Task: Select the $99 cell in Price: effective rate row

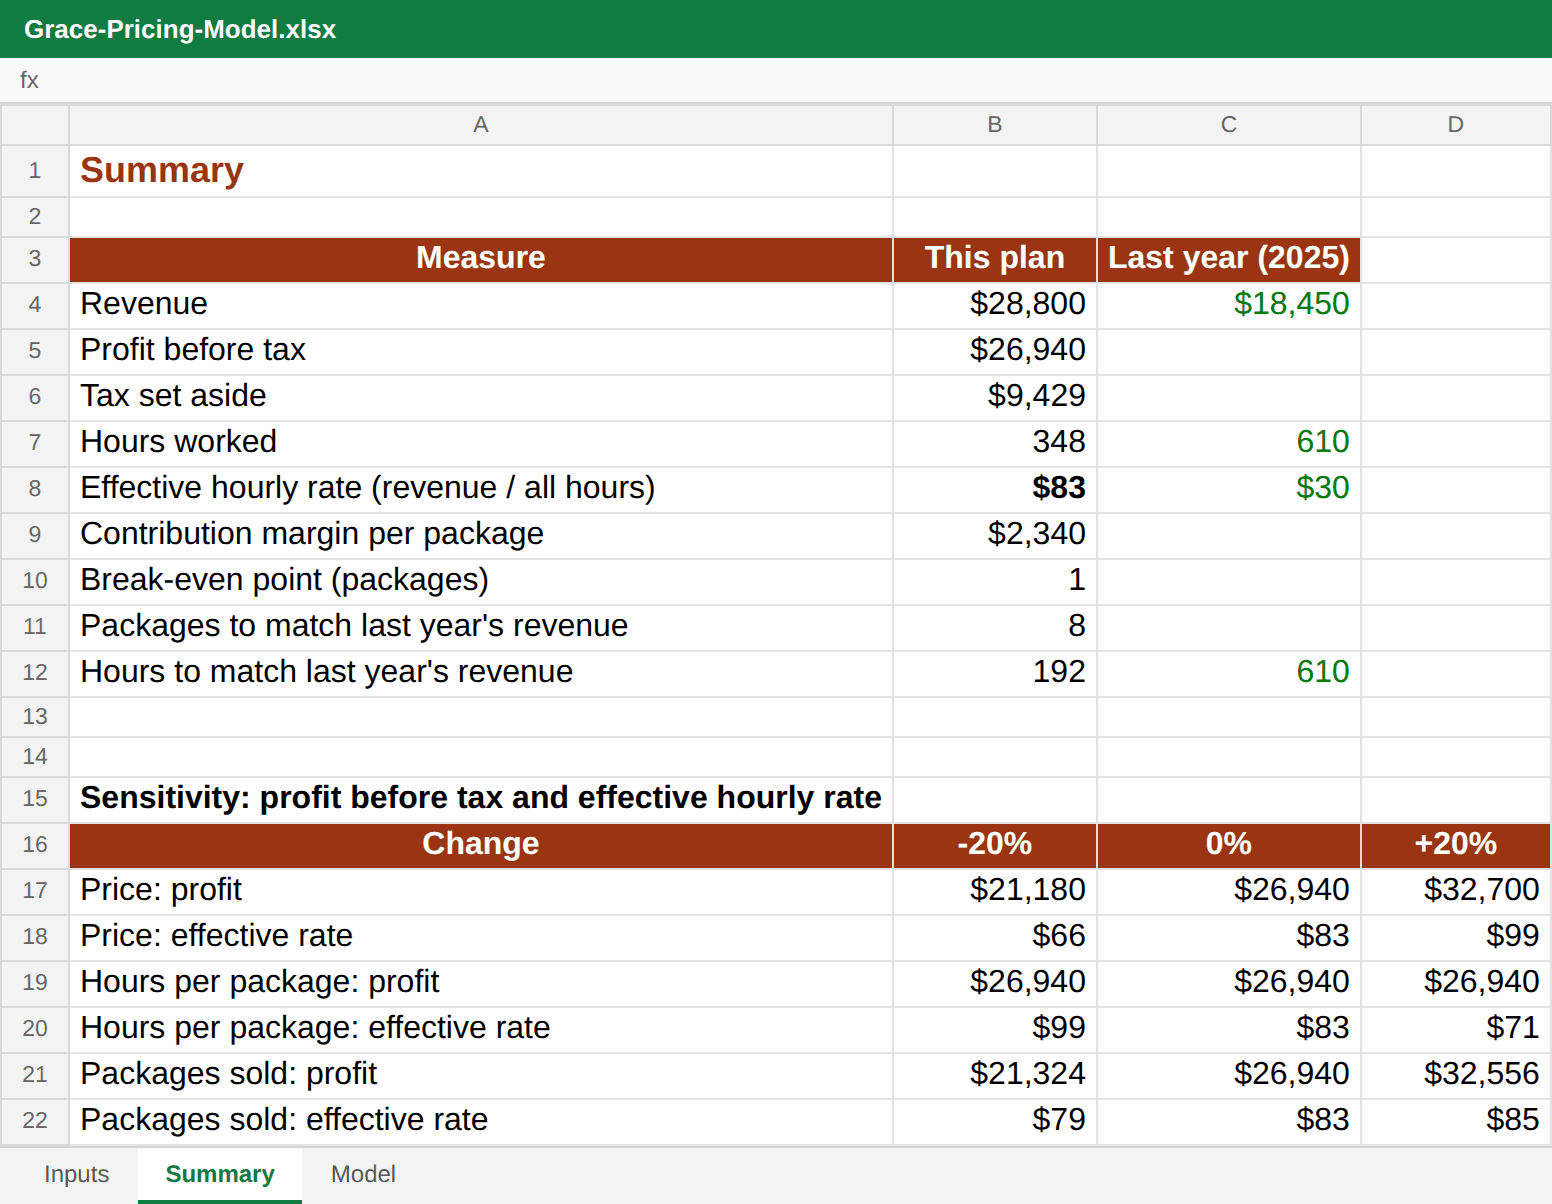Action: point(1456,937)
